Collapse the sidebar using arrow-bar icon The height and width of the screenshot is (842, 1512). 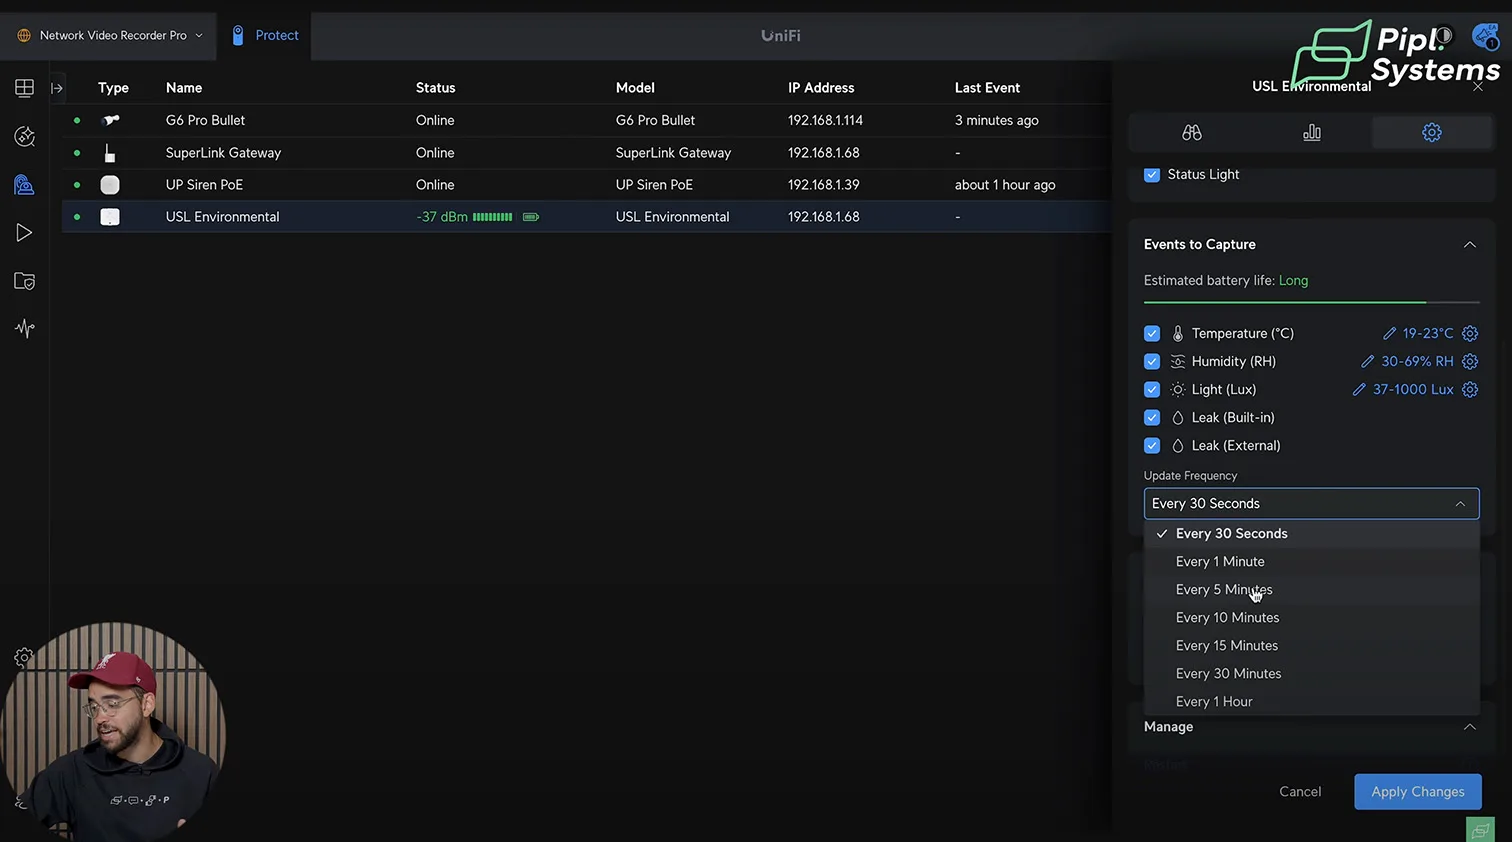[57, 88]
